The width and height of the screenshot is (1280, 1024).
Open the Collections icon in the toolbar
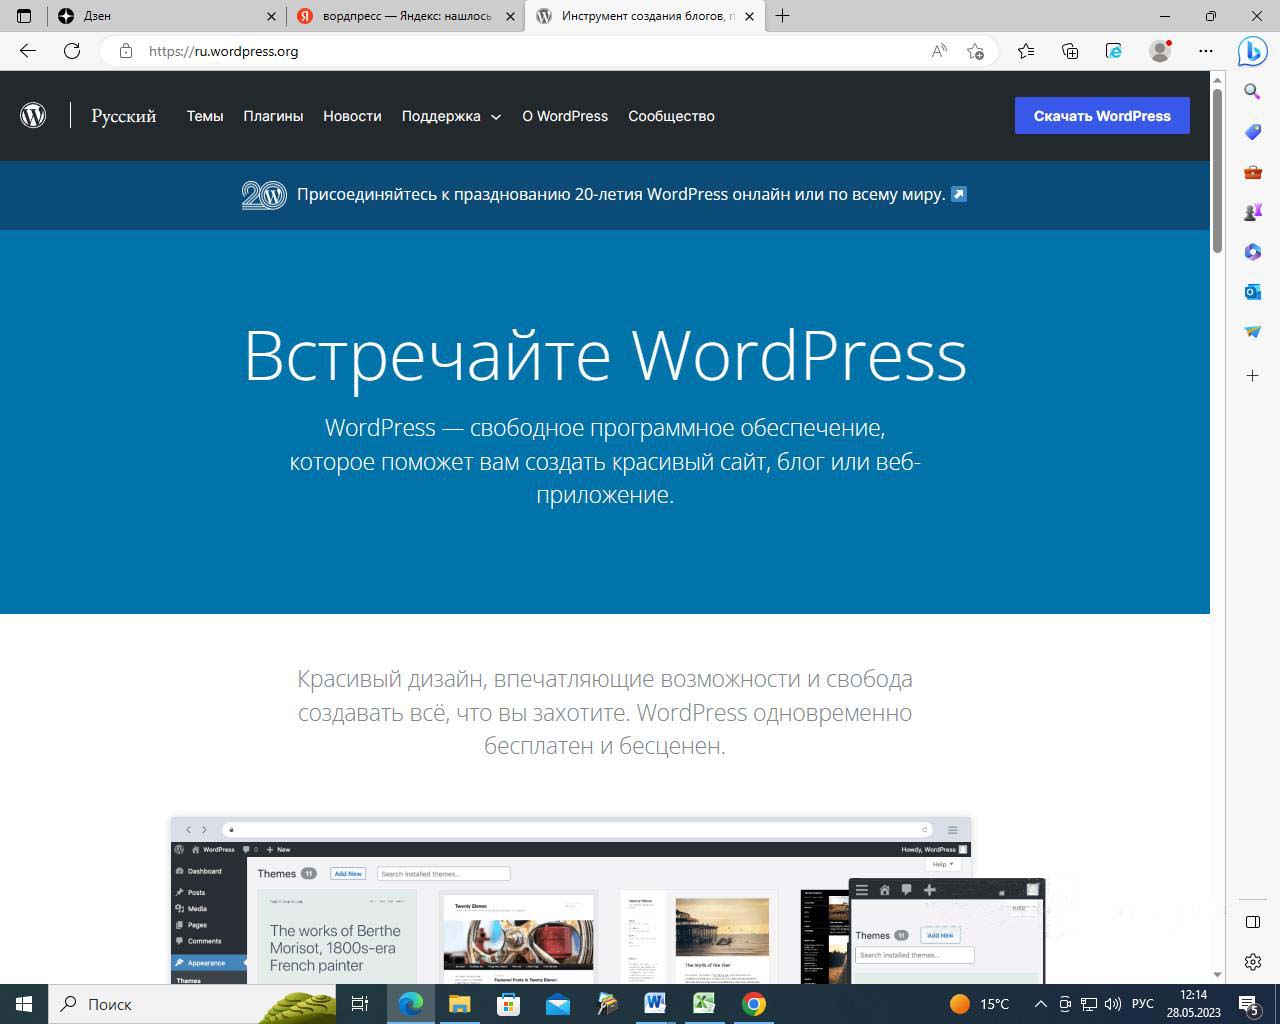point(1070,51)
